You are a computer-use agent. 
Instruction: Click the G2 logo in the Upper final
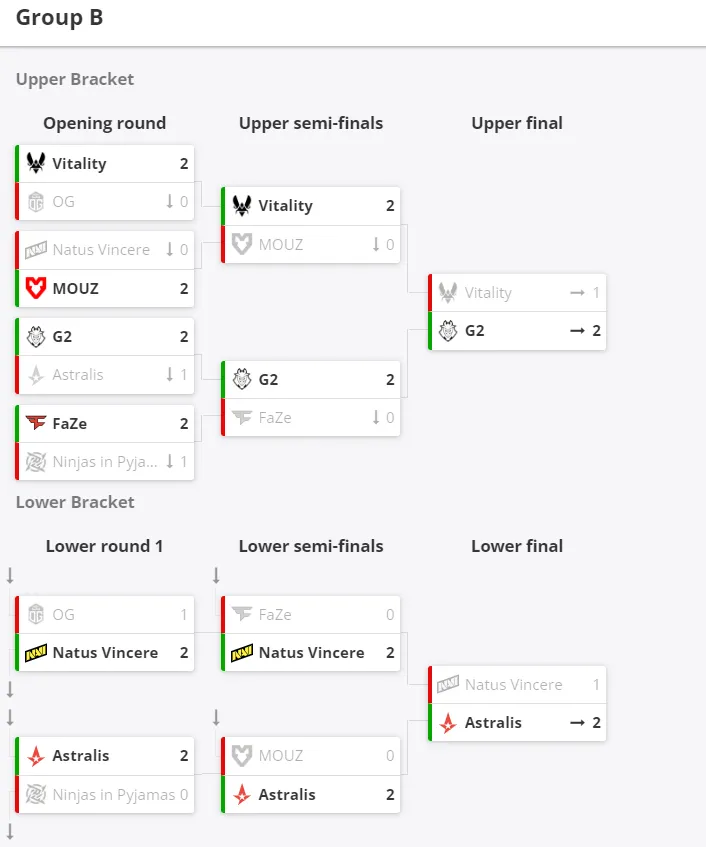click(x=448, y=331)
